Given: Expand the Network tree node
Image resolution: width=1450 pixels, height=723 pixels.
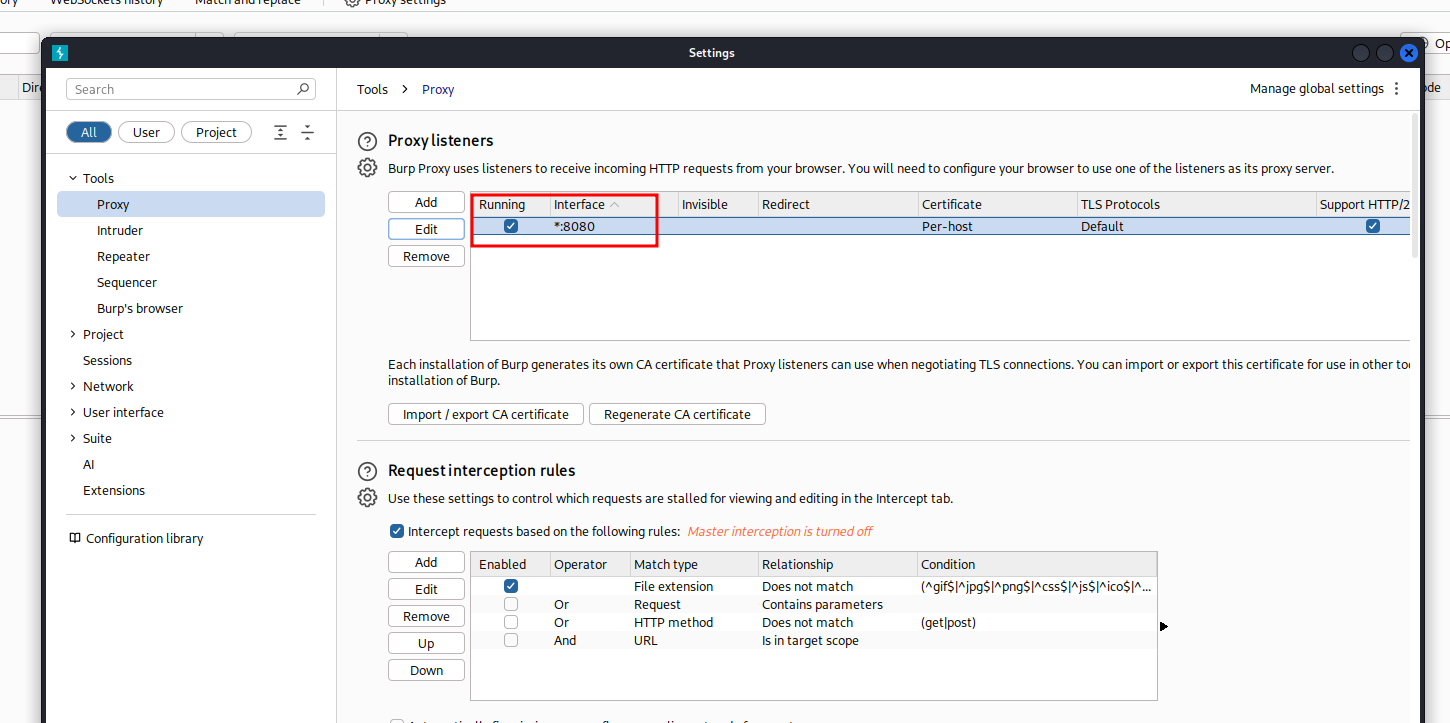Looking at the screenshot, I should pos(72,386).
